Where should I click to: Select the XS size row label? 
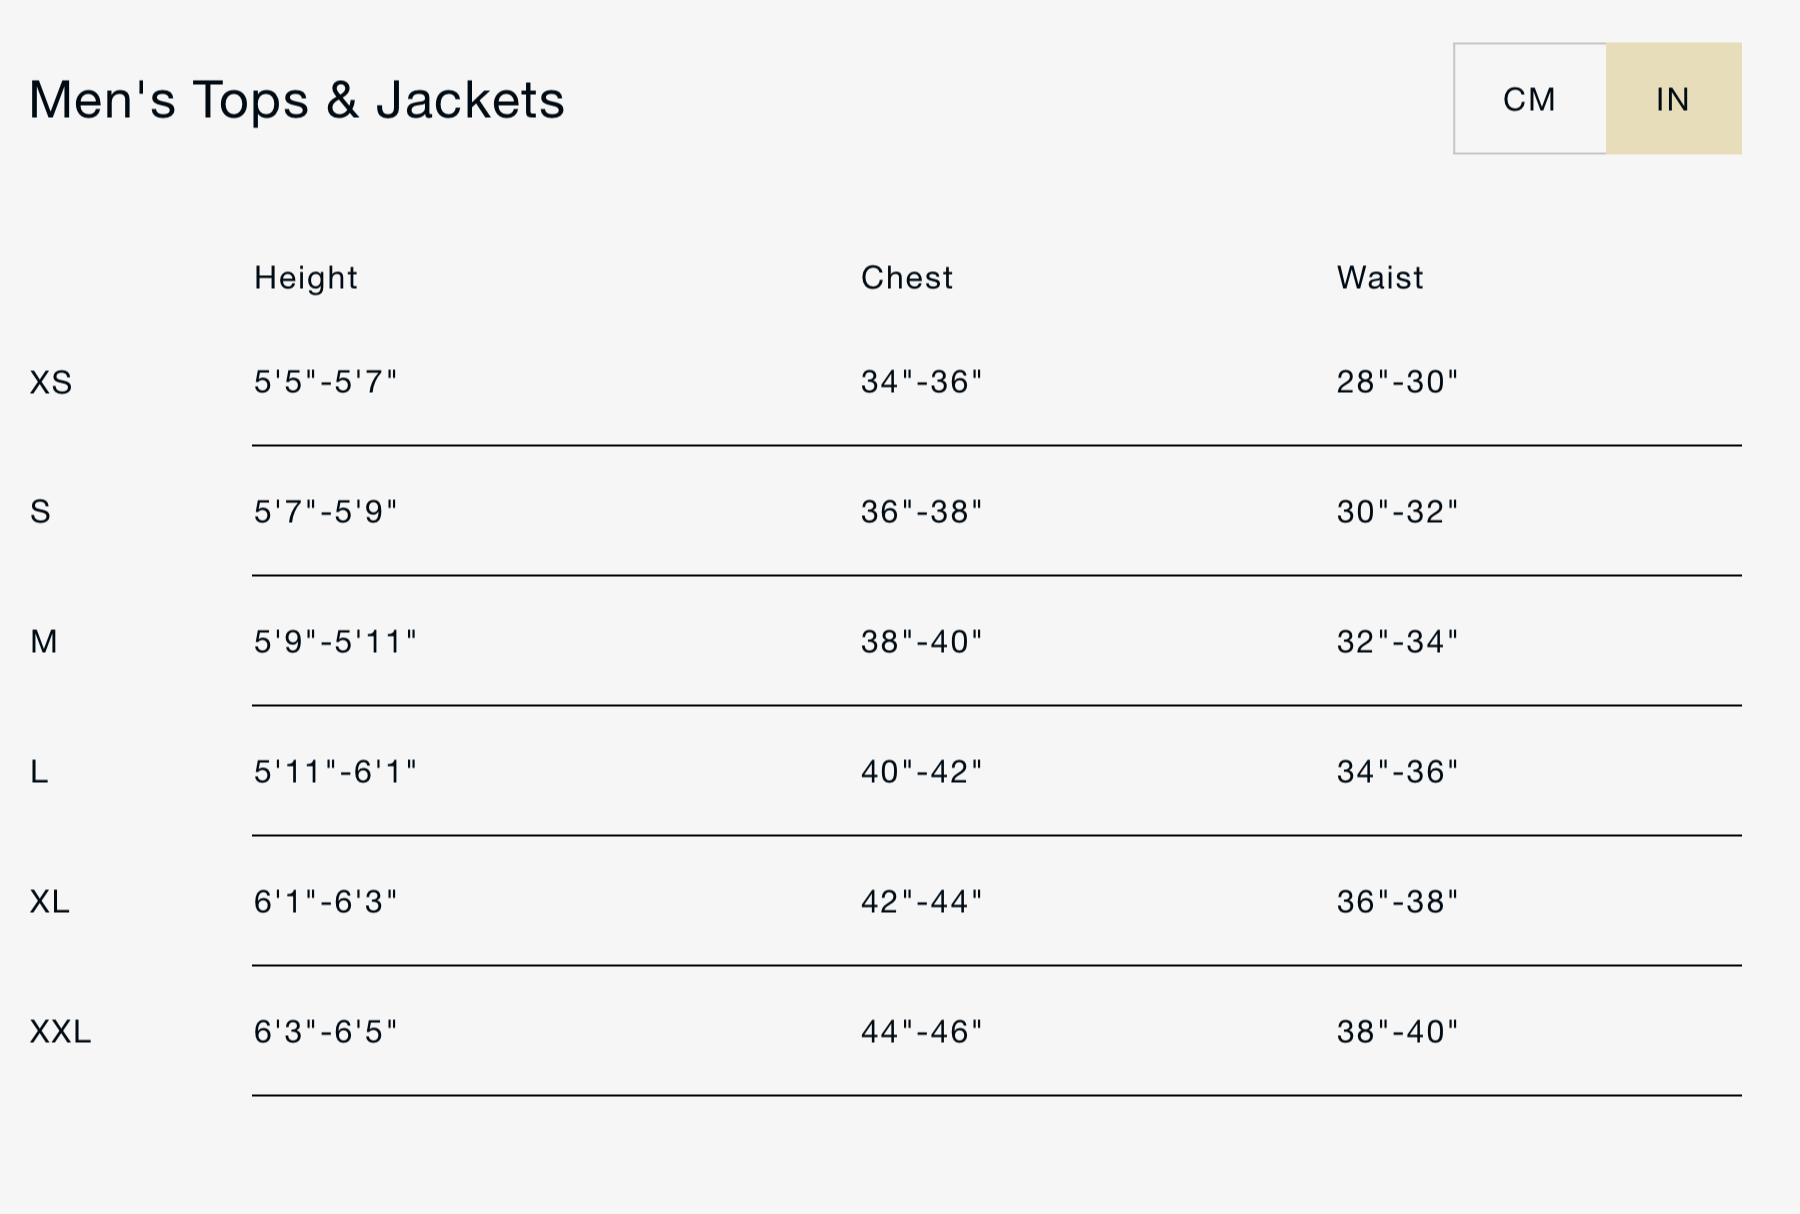tap(51, 382)
